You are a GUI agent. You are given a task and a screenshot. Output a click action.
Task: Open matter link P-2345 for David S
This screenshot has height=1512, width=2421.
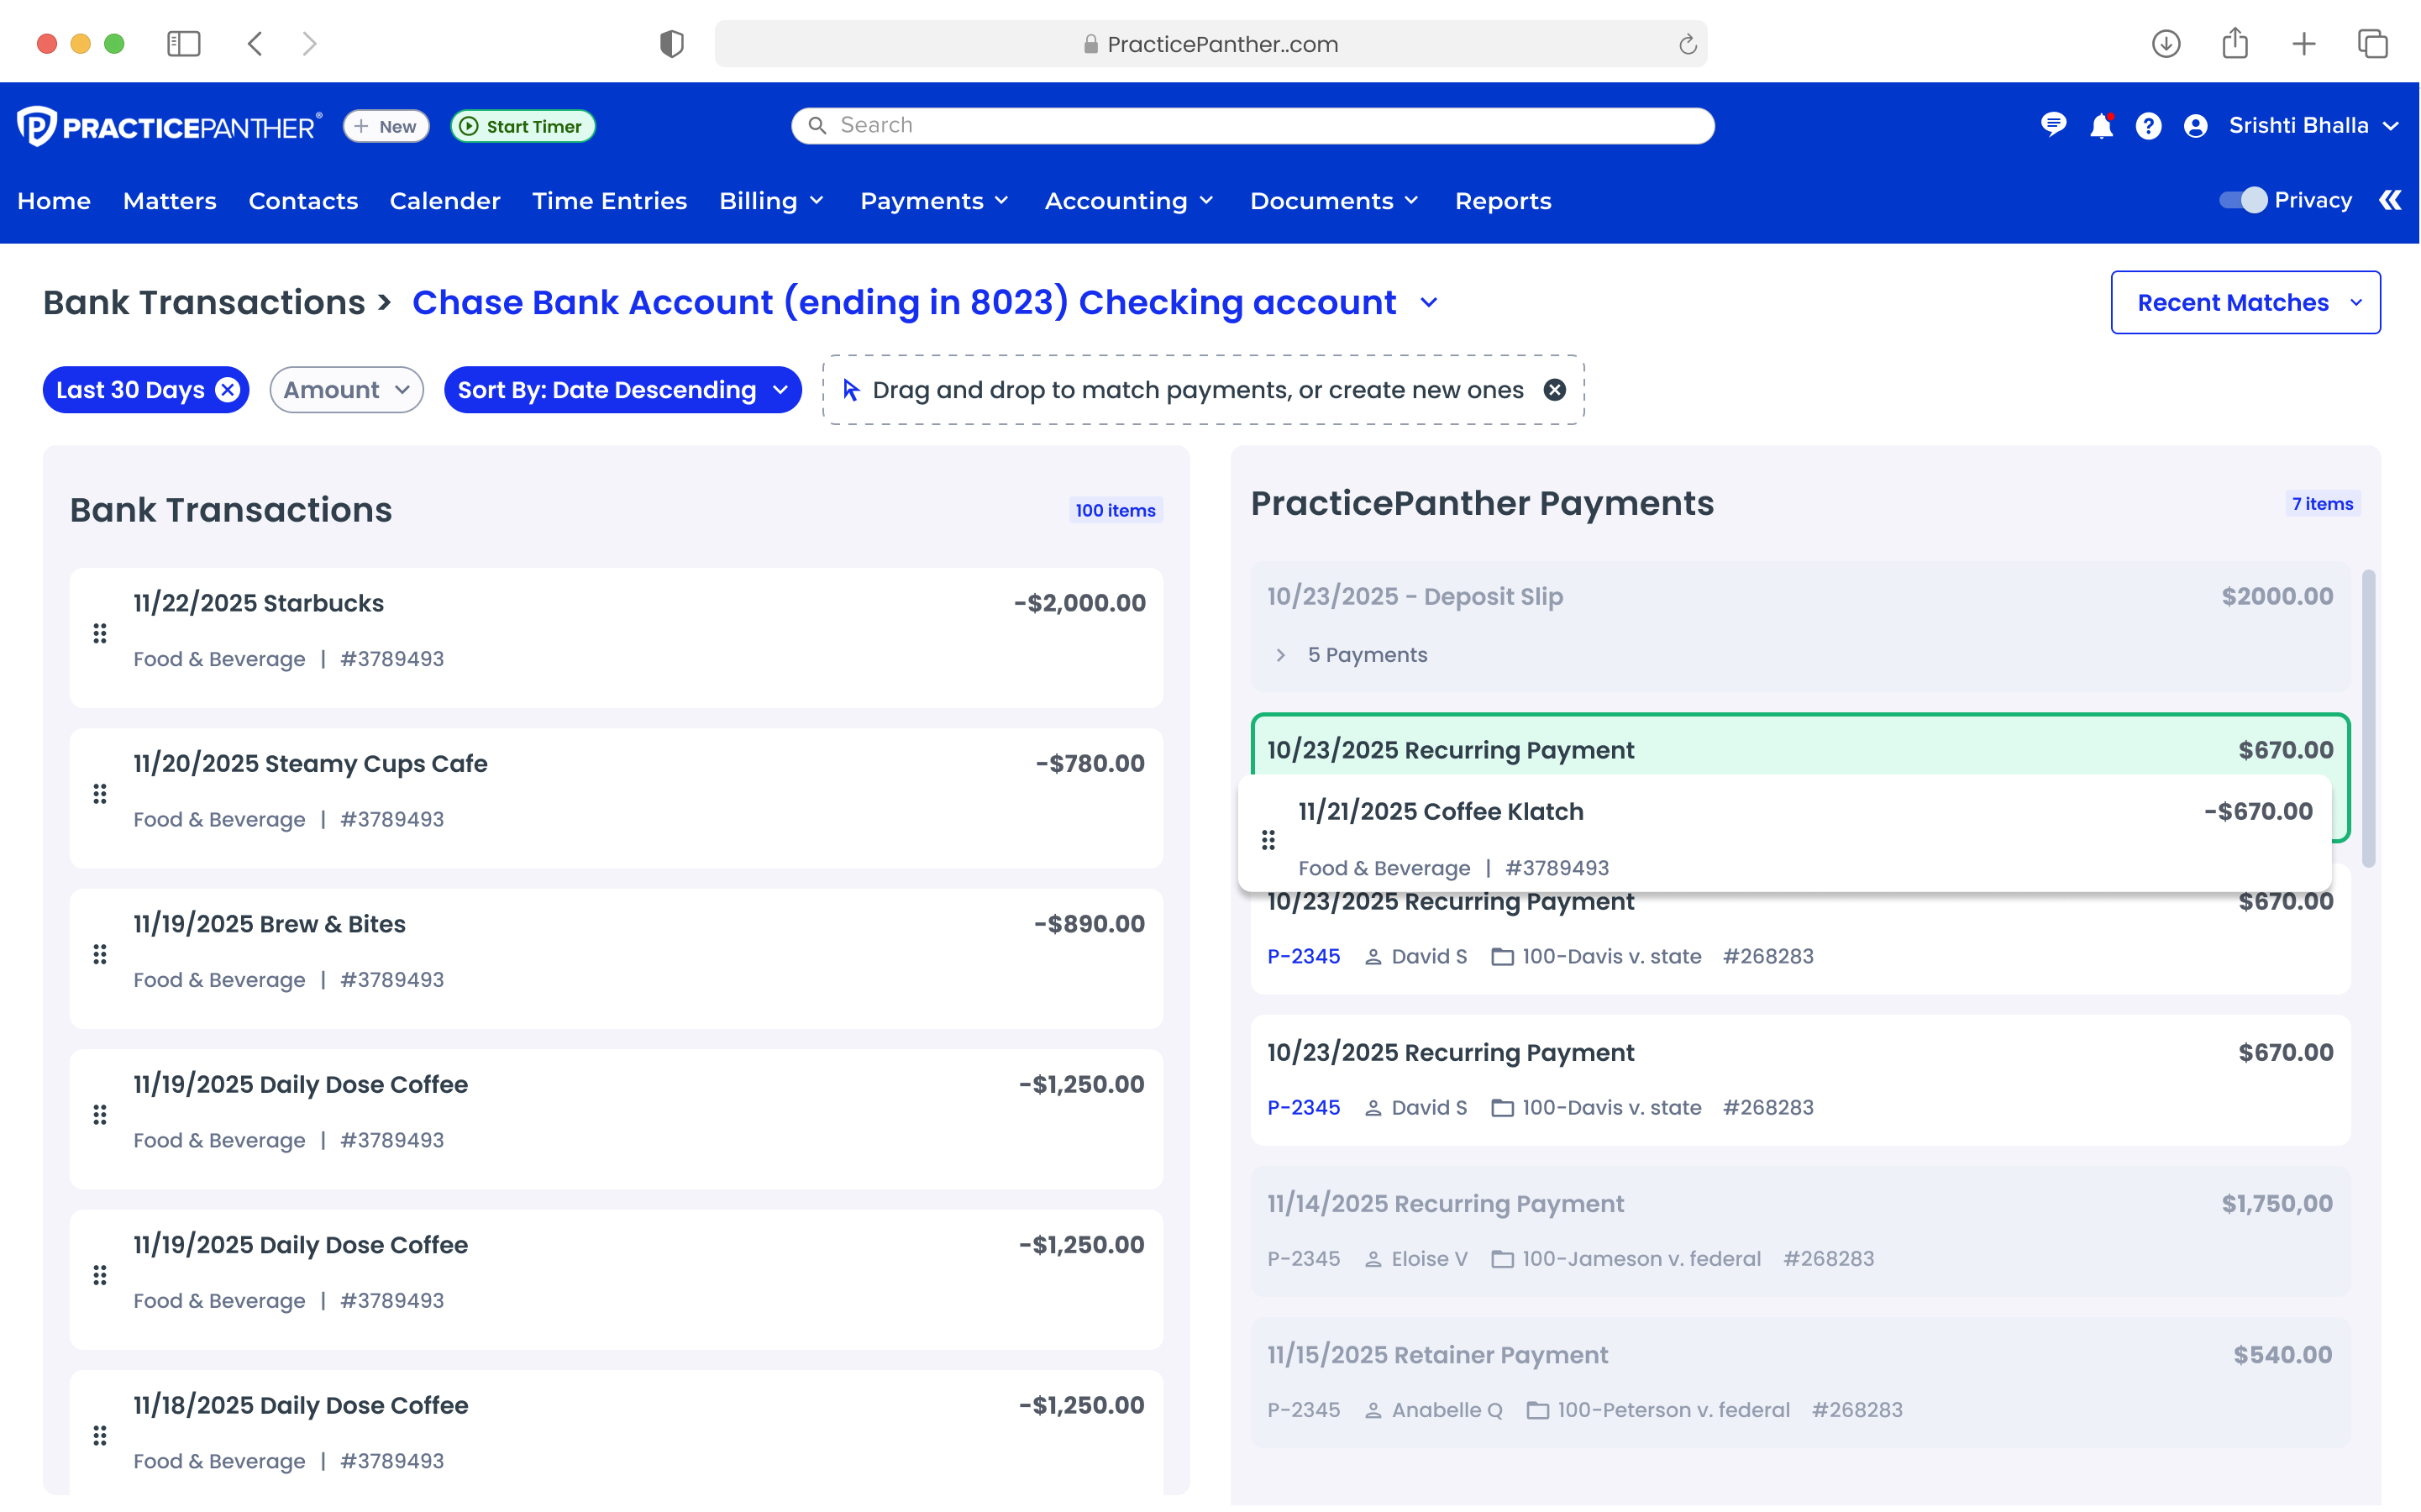tap(1303, 956)
